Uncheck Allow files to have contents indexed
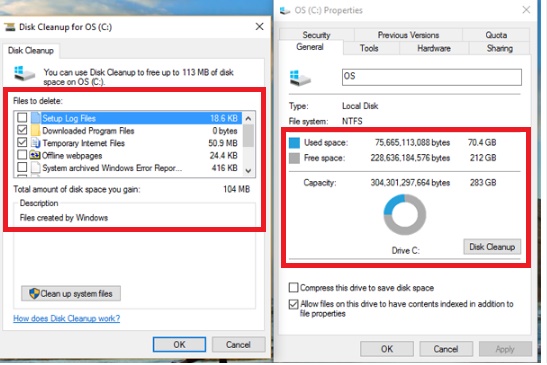This screenshot has width=547, height=365. (x=294, y=304)
